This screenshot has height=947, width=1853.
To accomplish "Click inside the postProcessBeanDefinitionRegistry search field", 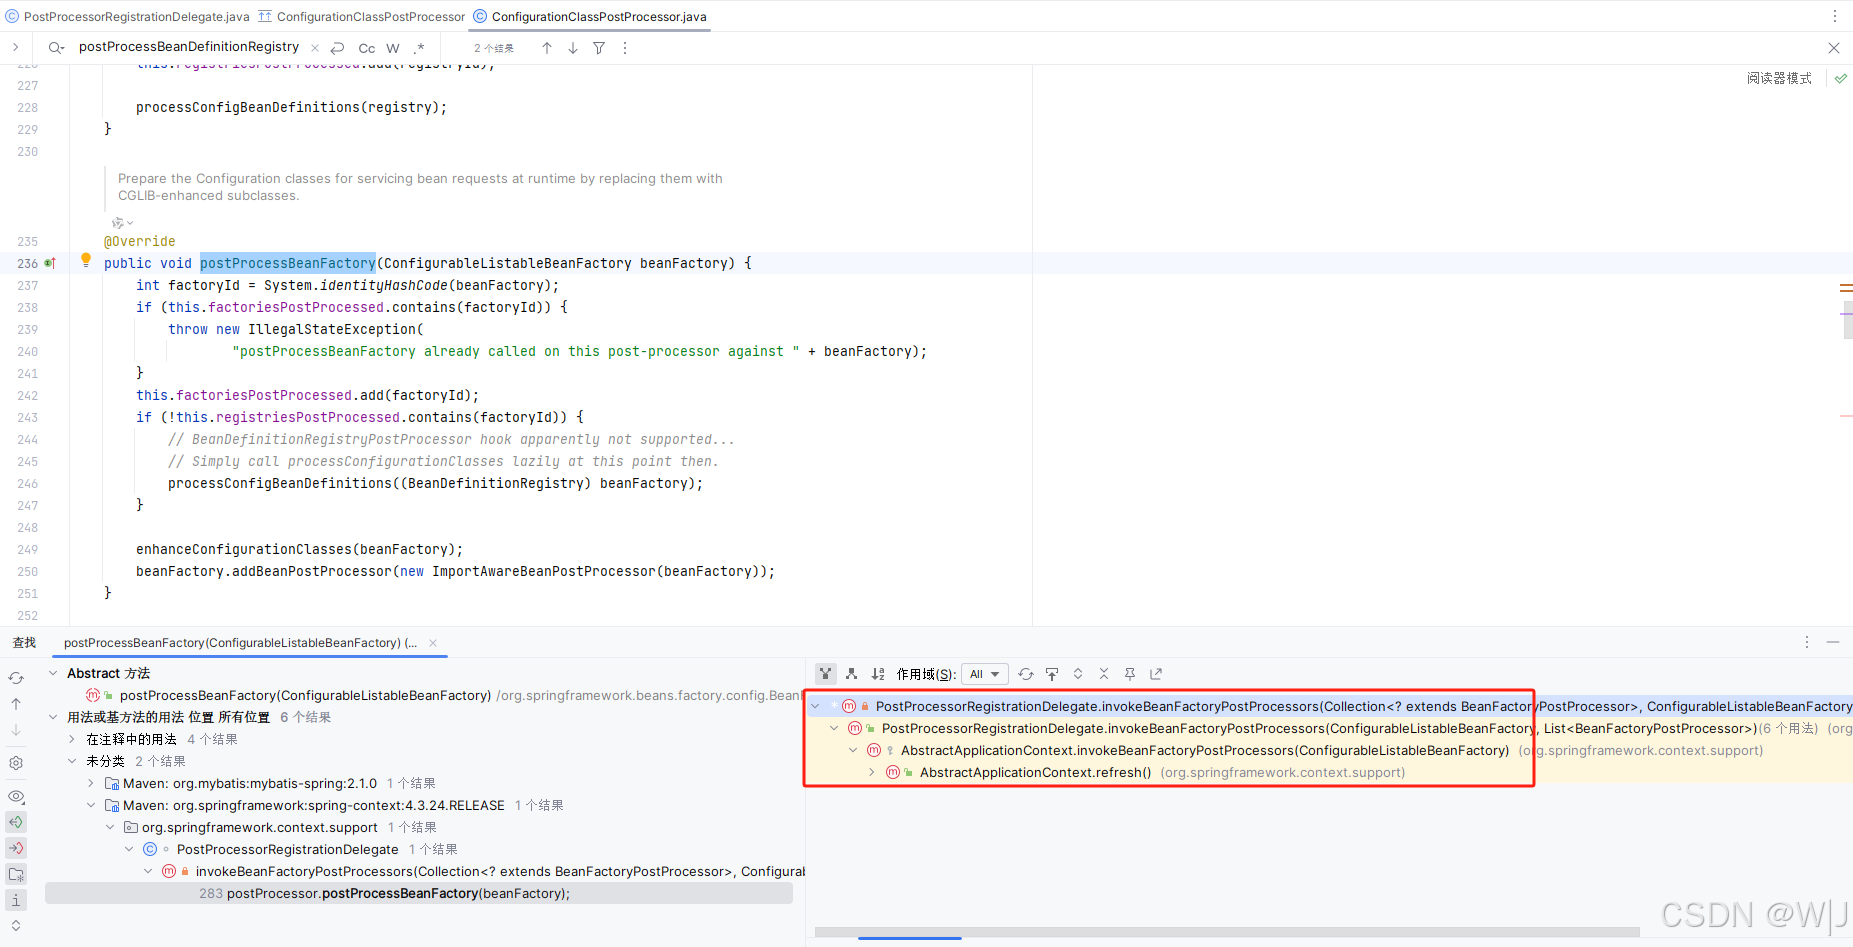I will 188,46.
